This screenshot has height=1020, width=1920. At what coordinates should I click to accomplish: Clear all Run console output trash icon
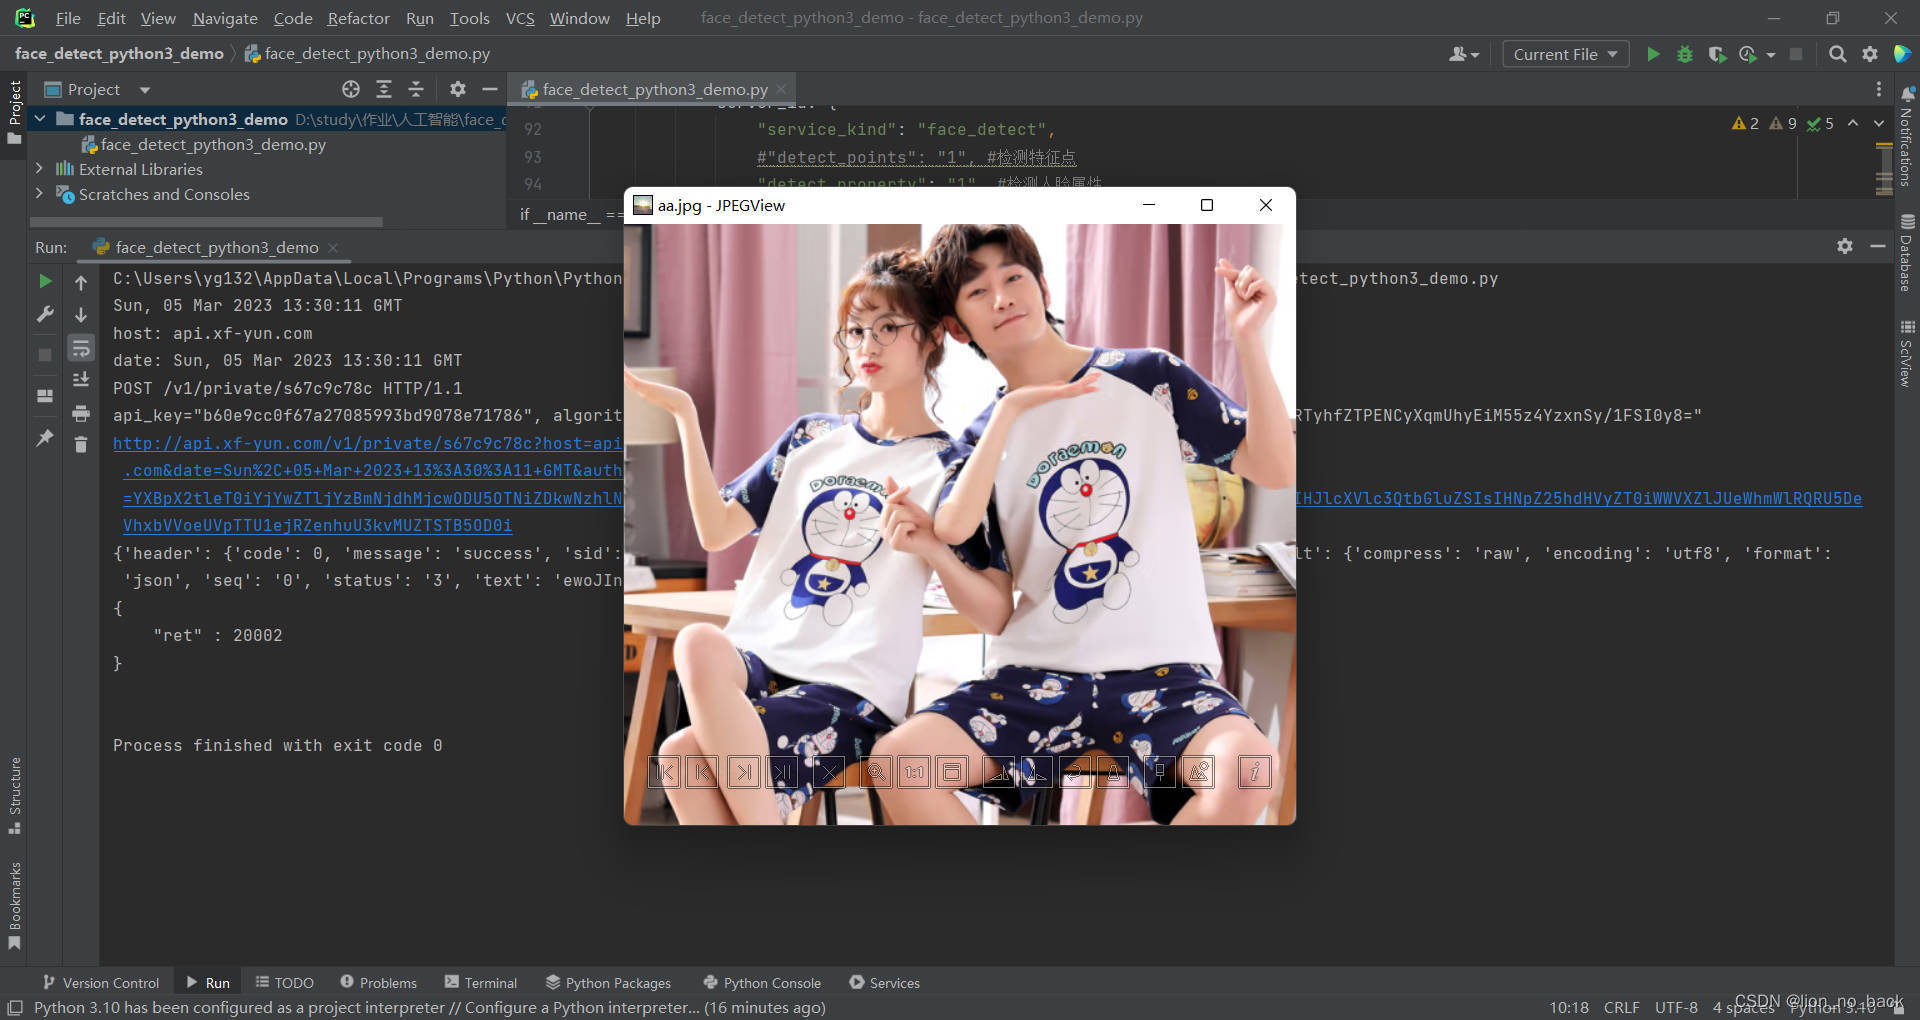coord(81,444)
